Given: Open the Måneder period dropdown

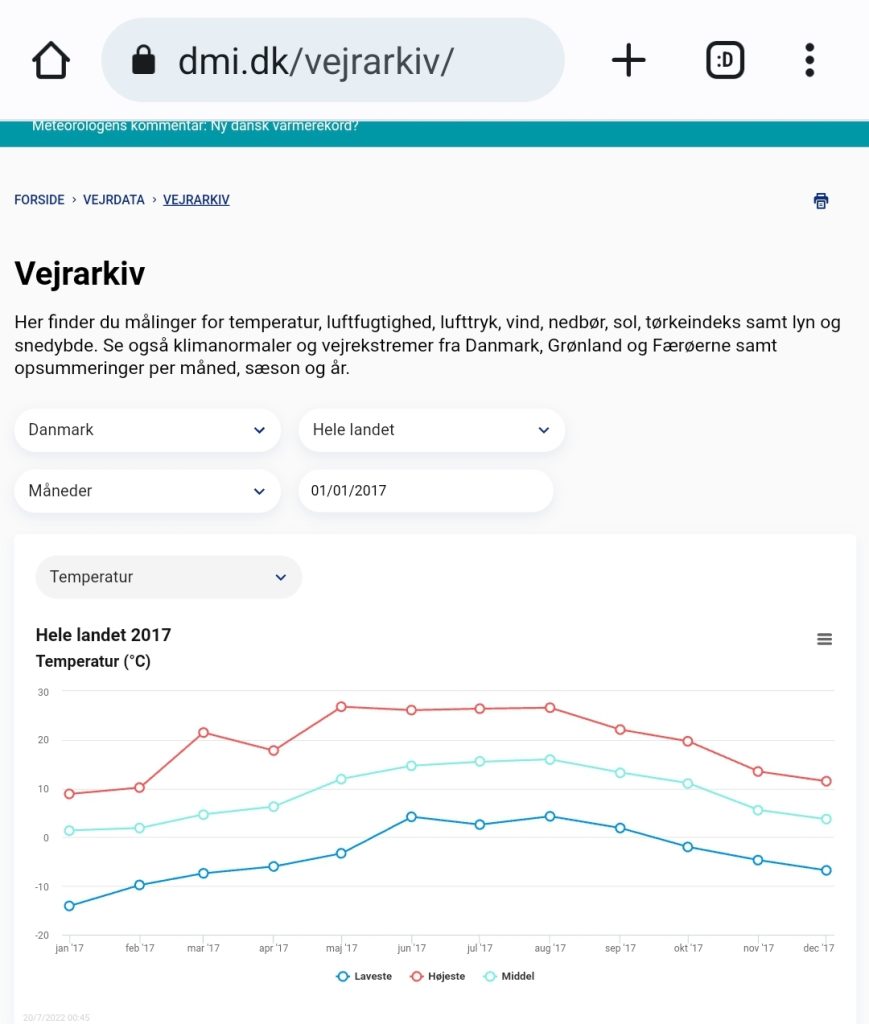Looking at the screenshot, I should 147,491.
